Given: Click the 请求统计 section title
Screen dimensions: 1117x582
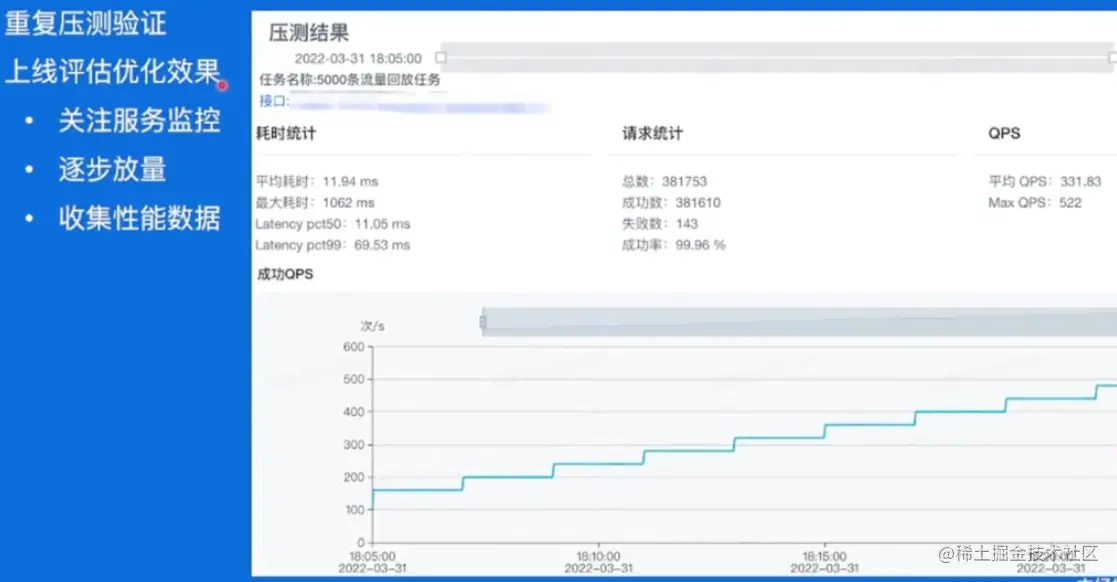Looking at the screenshot, I should (x=652, y=133).
